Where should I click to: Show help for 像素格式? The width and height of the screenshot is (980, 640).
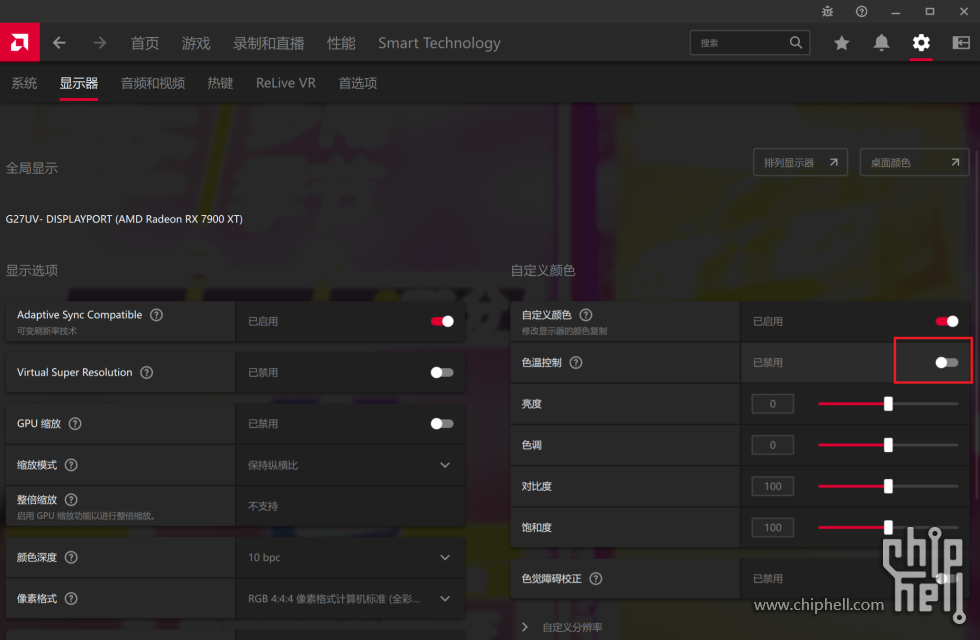[71, 598]
